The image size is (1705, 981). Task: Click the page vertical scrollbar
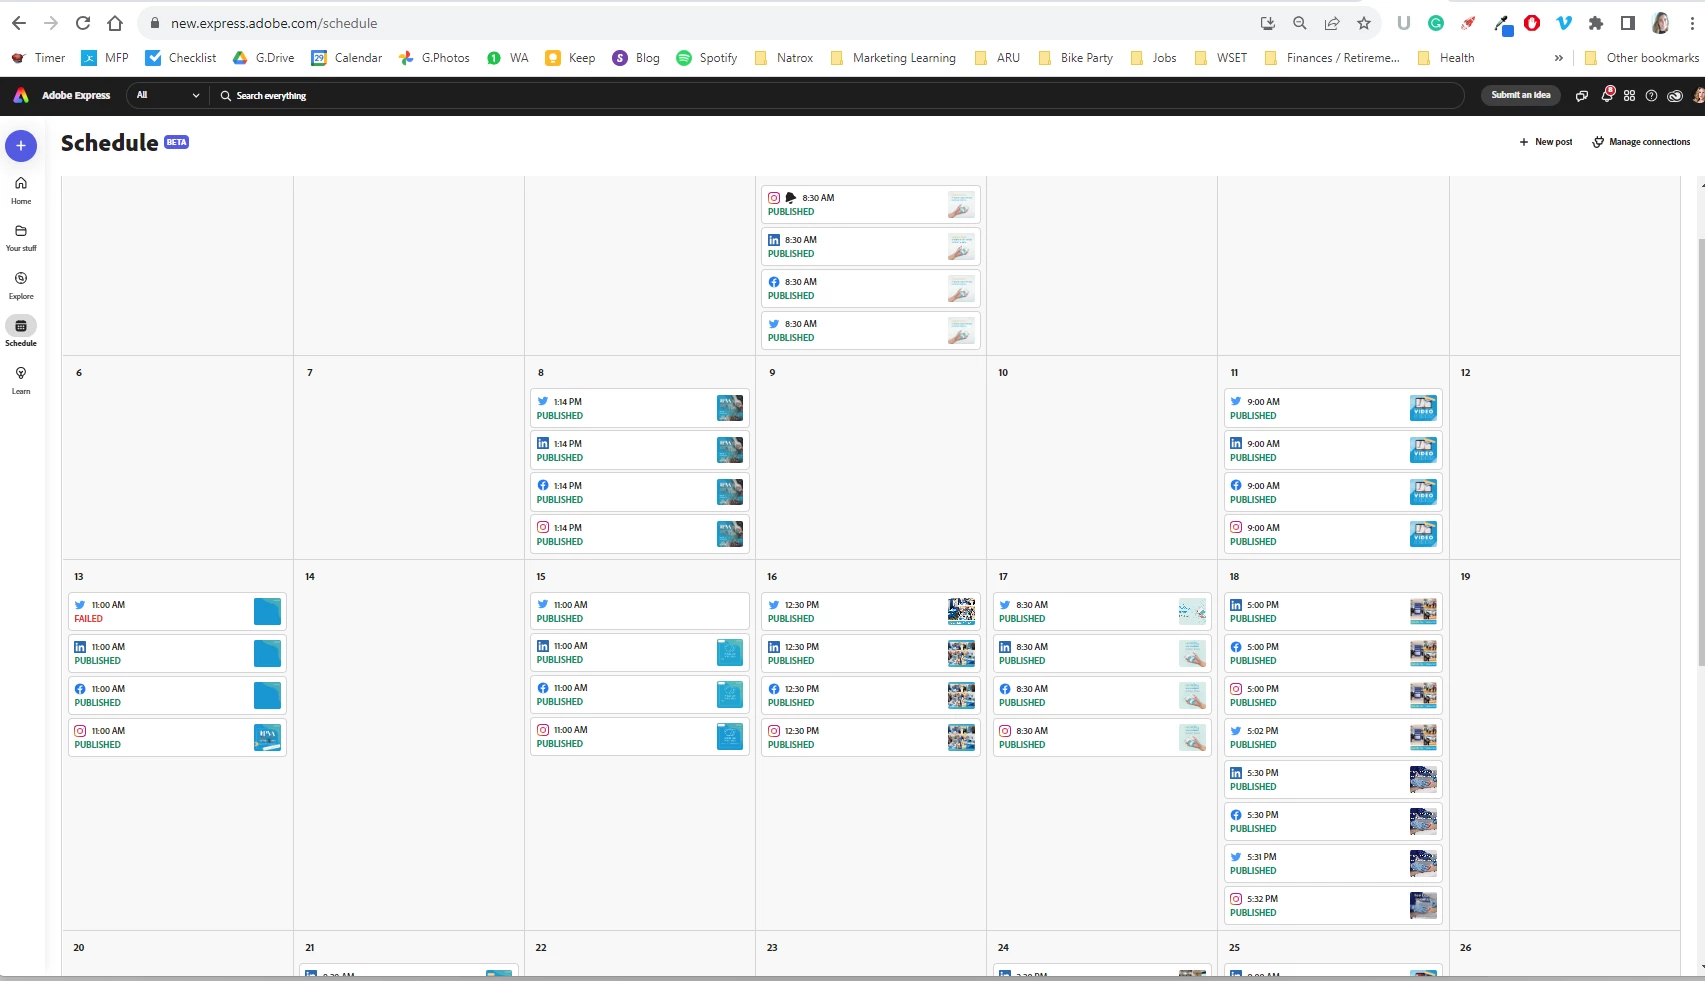[1701, 452]
